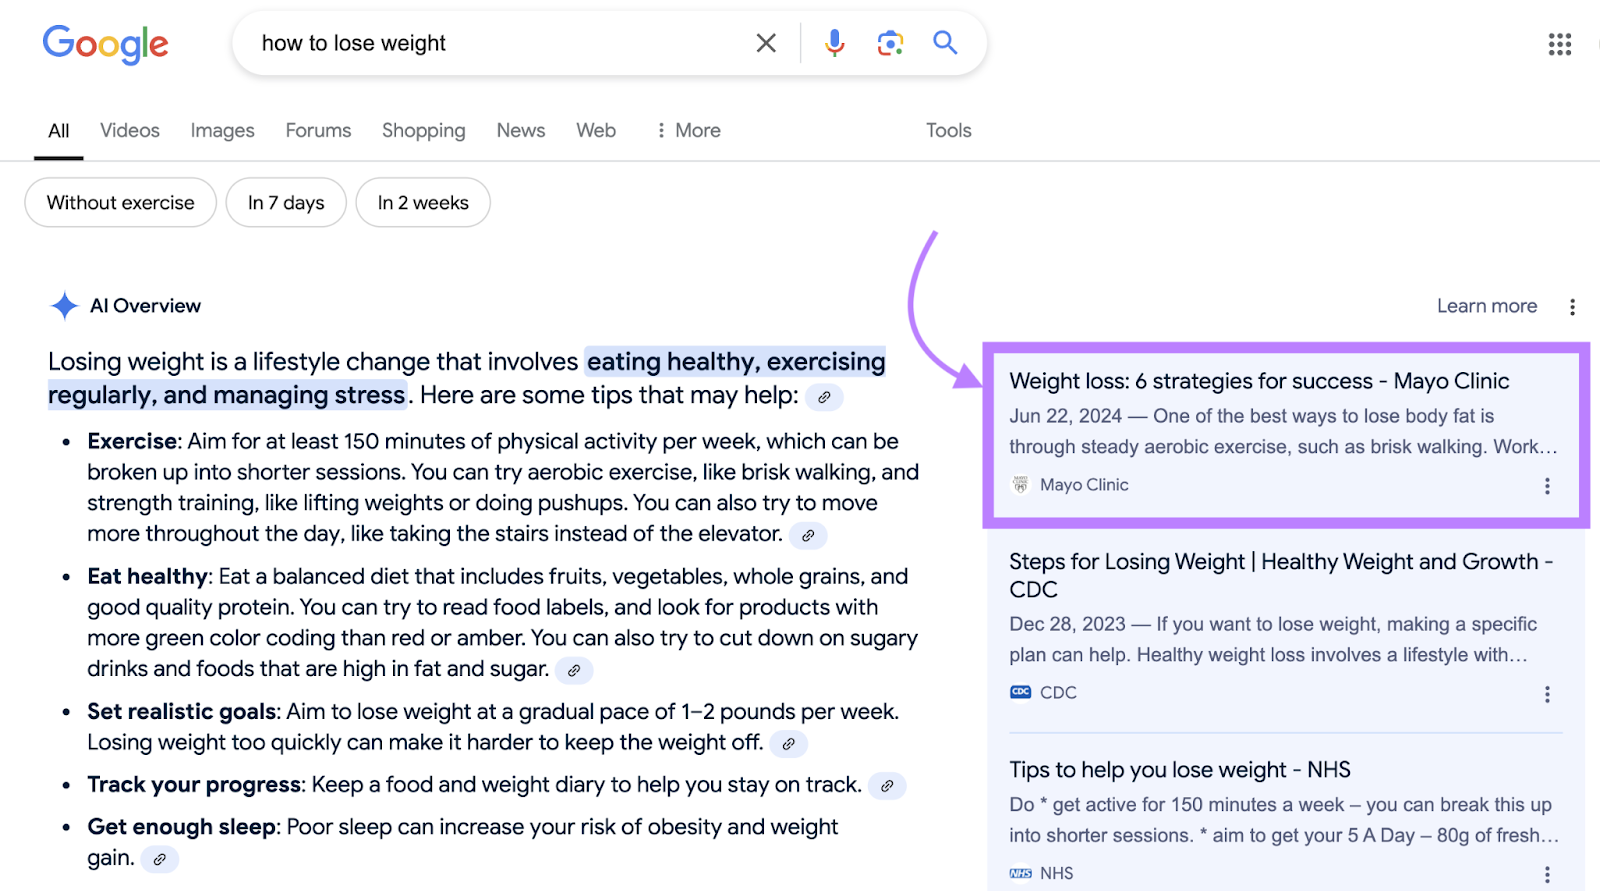The height and width of the screenshot is (891, 1600).
Task: Click the magnifying glass search button
Action: tap(945, 43)
